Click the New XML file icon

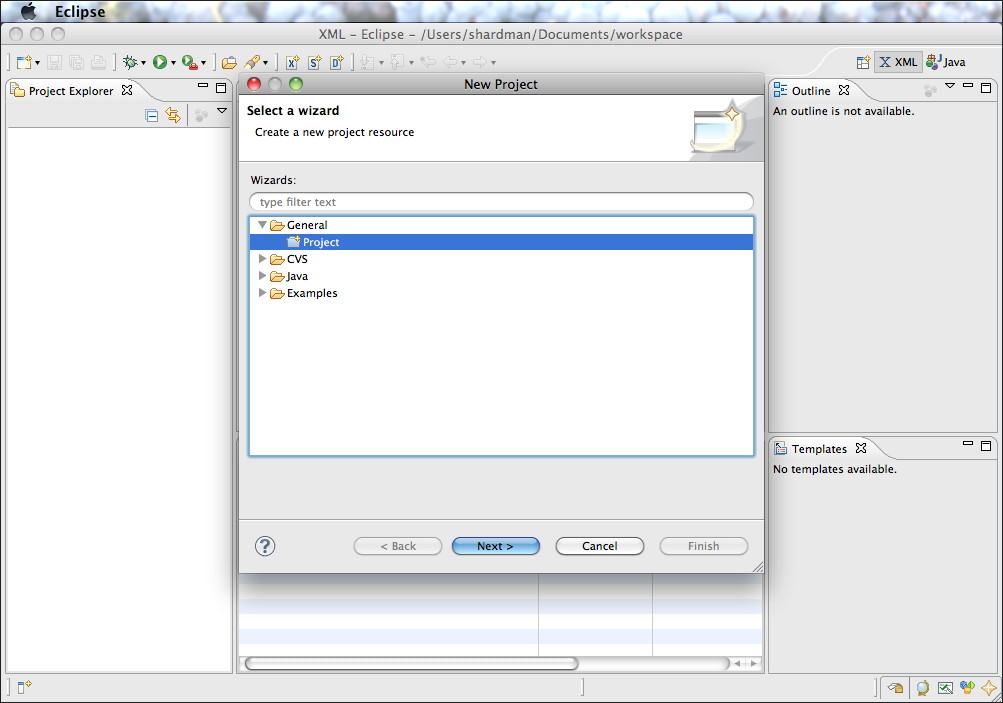click(292, 62)
